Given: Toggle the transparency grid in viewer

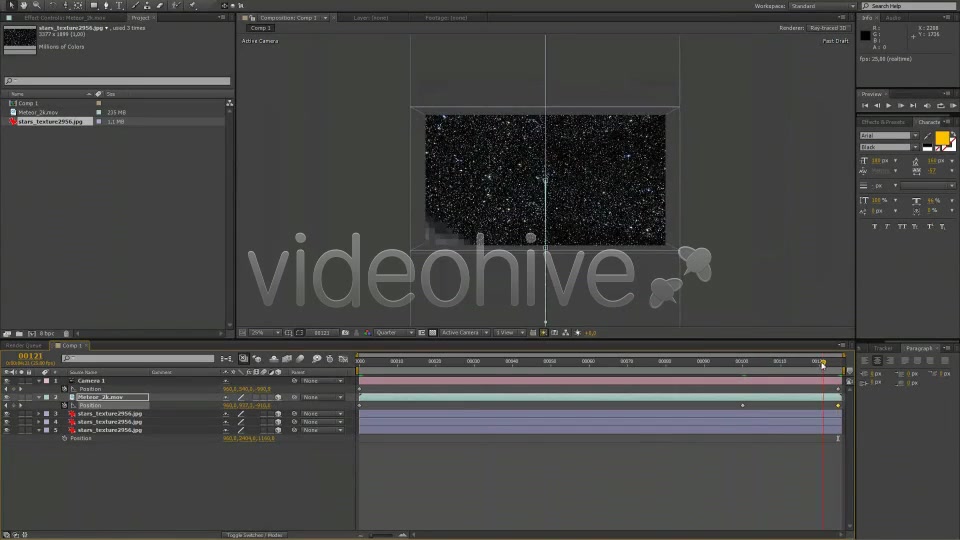Looking at the screenshot, I should tap(433, 332).
